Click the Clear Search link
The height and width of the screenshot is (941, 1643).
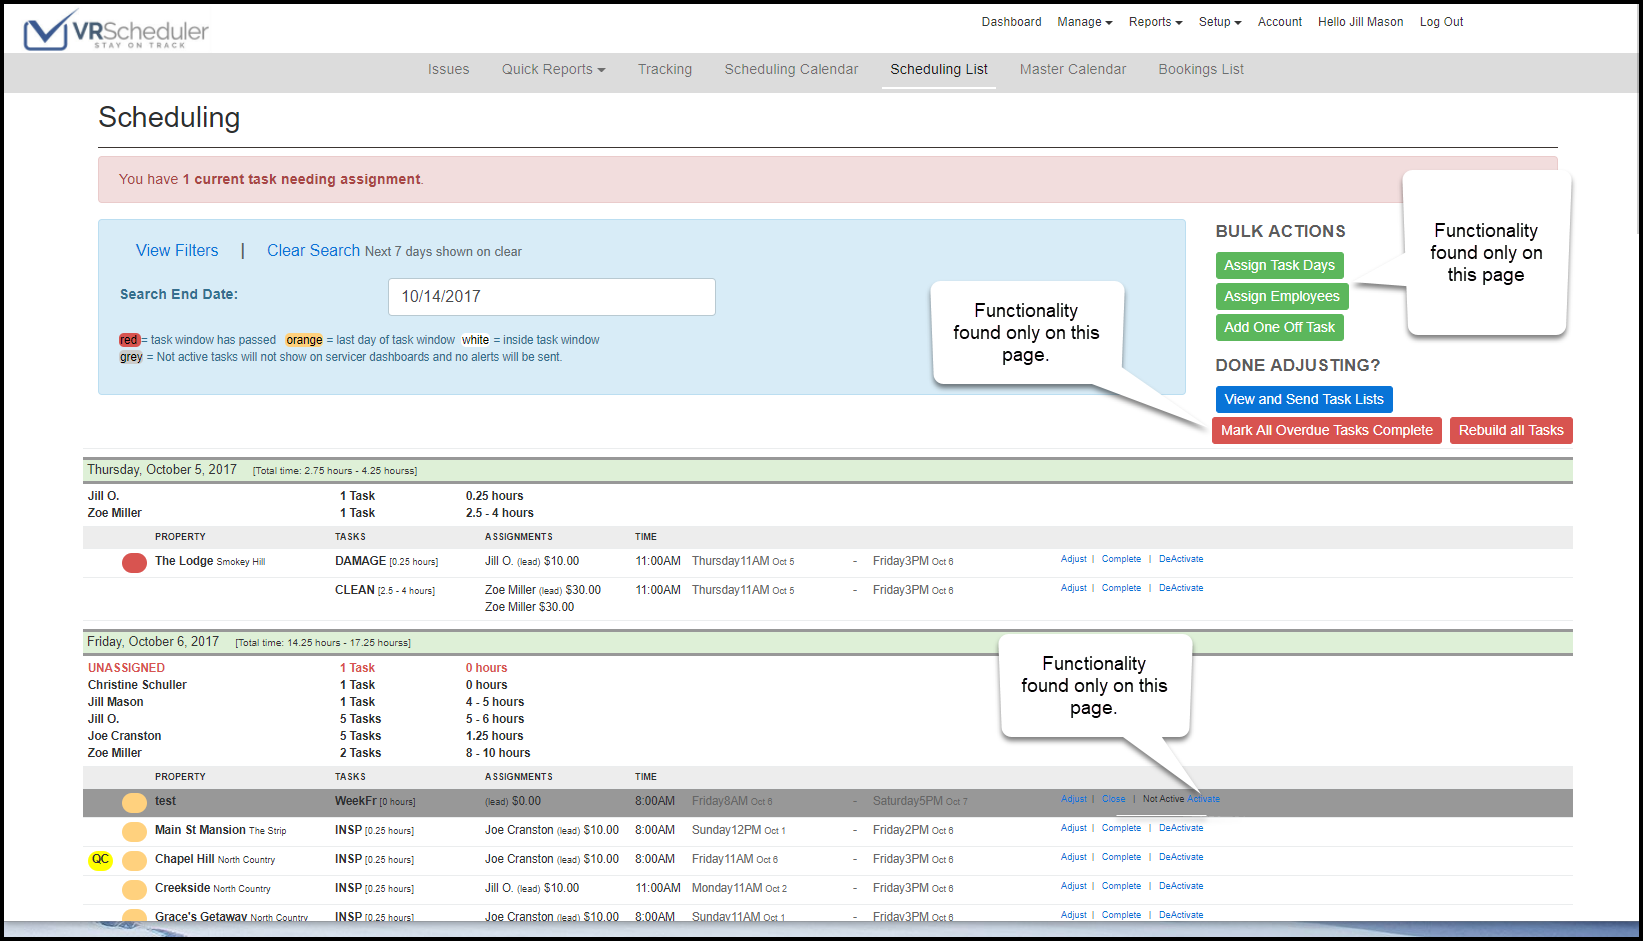coord(313,251)
